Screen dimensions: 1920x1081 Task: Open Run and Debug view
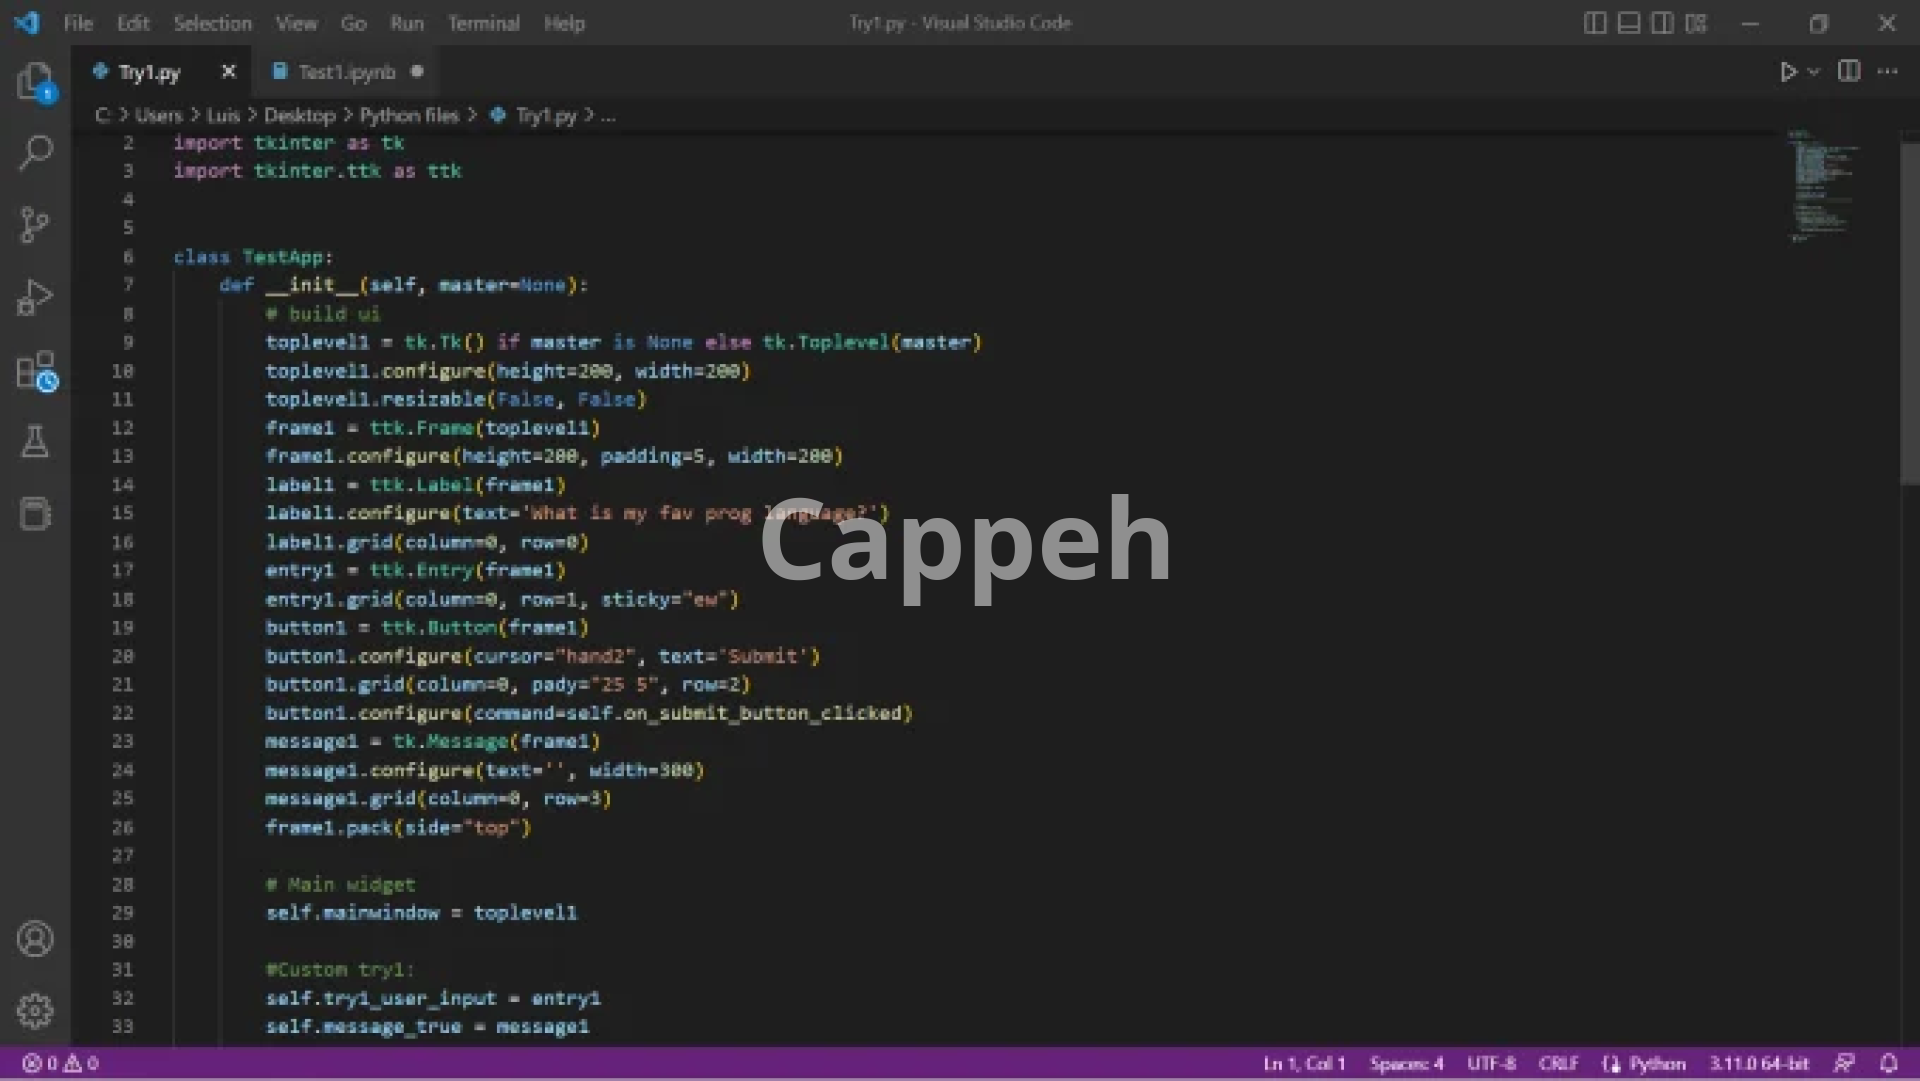click(x=35, y=297)
